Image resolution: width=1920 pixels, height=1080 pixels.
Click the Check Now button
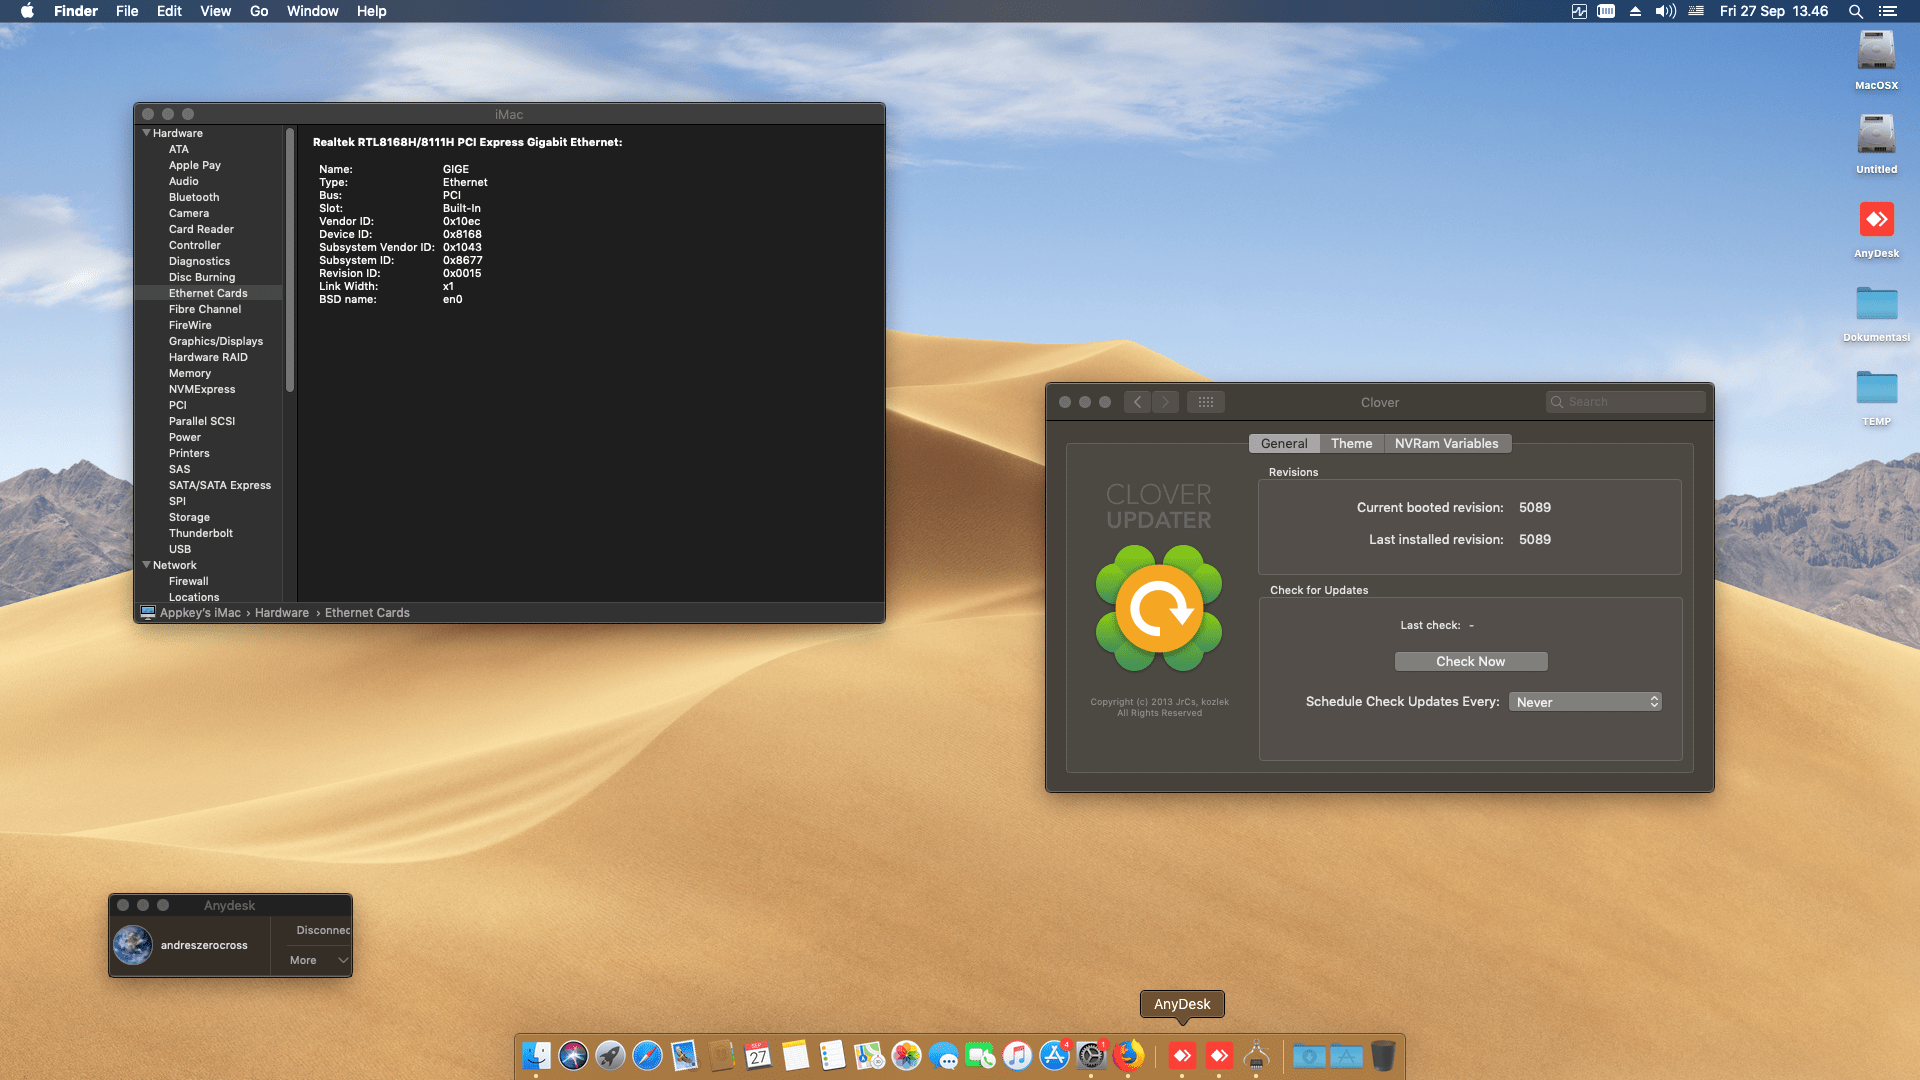tap(1470, 661)
